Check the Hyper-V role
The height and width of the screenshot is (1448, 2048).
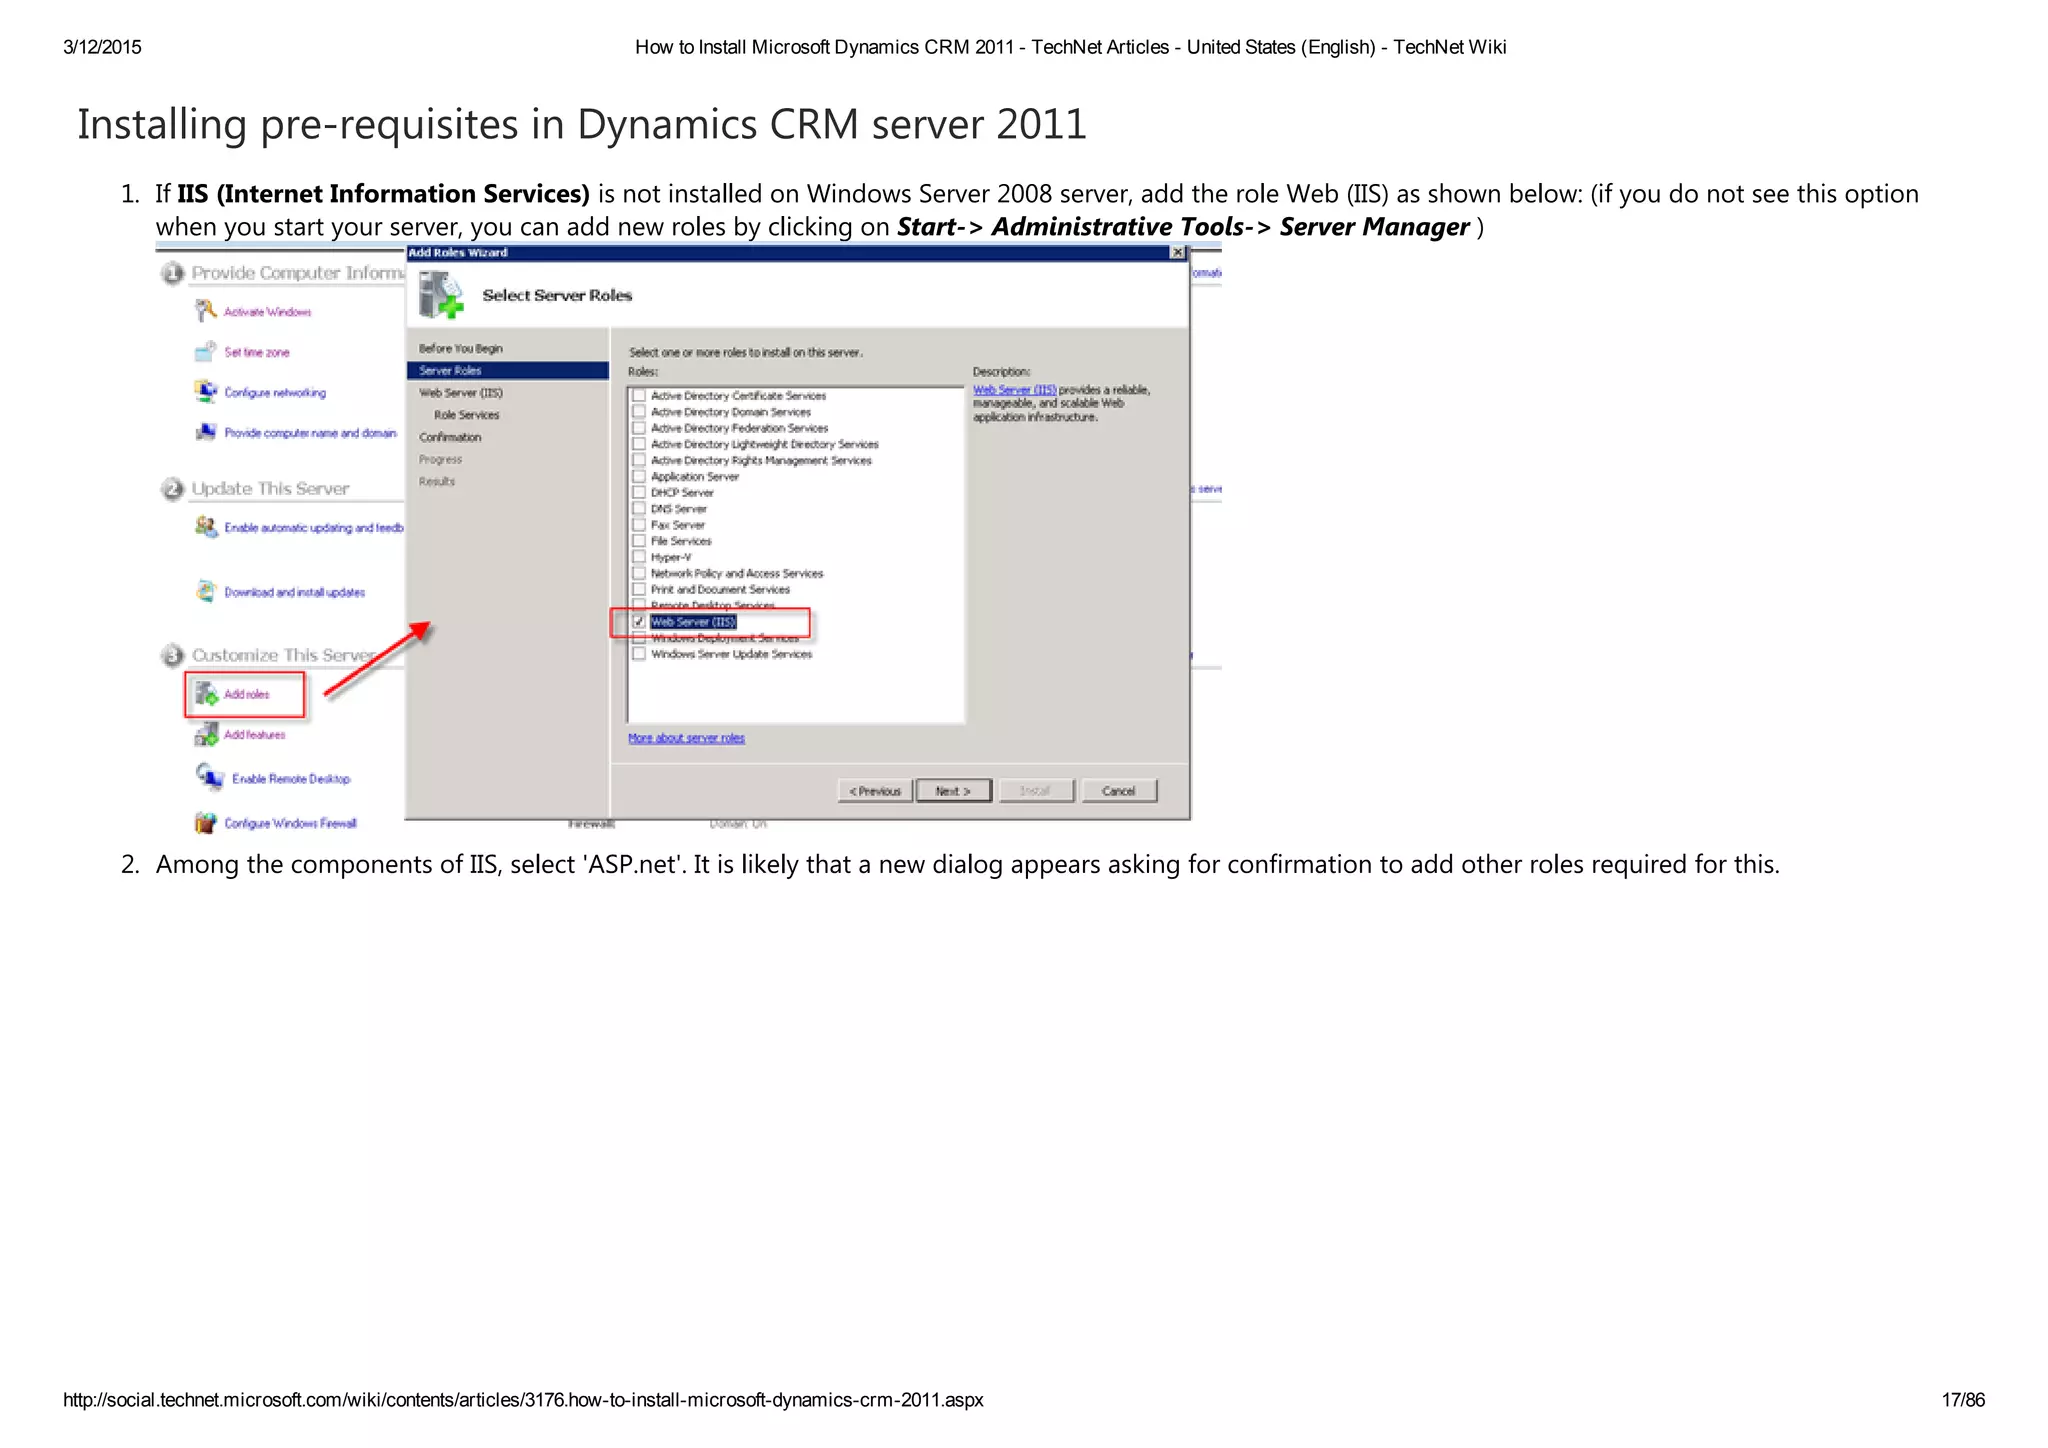coord(639,557)
